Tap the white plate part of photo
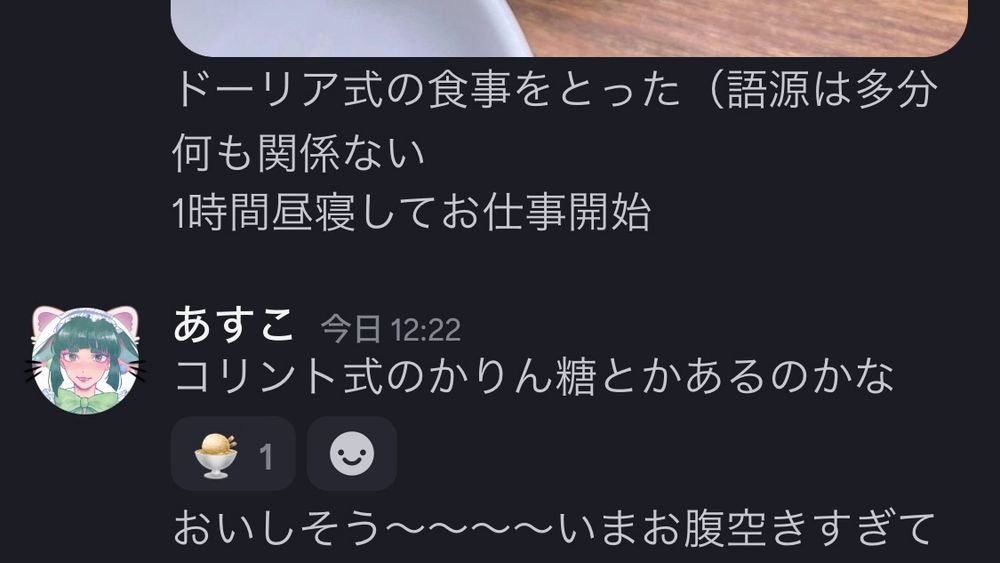Screen dimensions: 1000x563 (x=344, y=26)
